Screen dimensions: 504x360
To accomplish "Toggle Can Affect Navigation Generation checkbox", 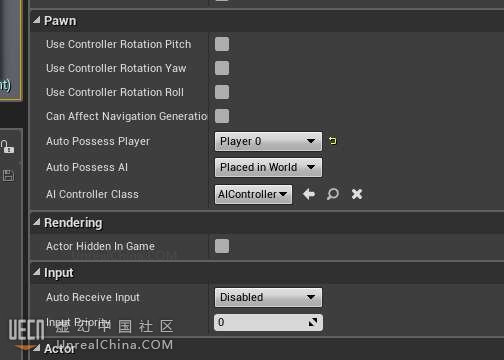I will [x=222, y=116].
